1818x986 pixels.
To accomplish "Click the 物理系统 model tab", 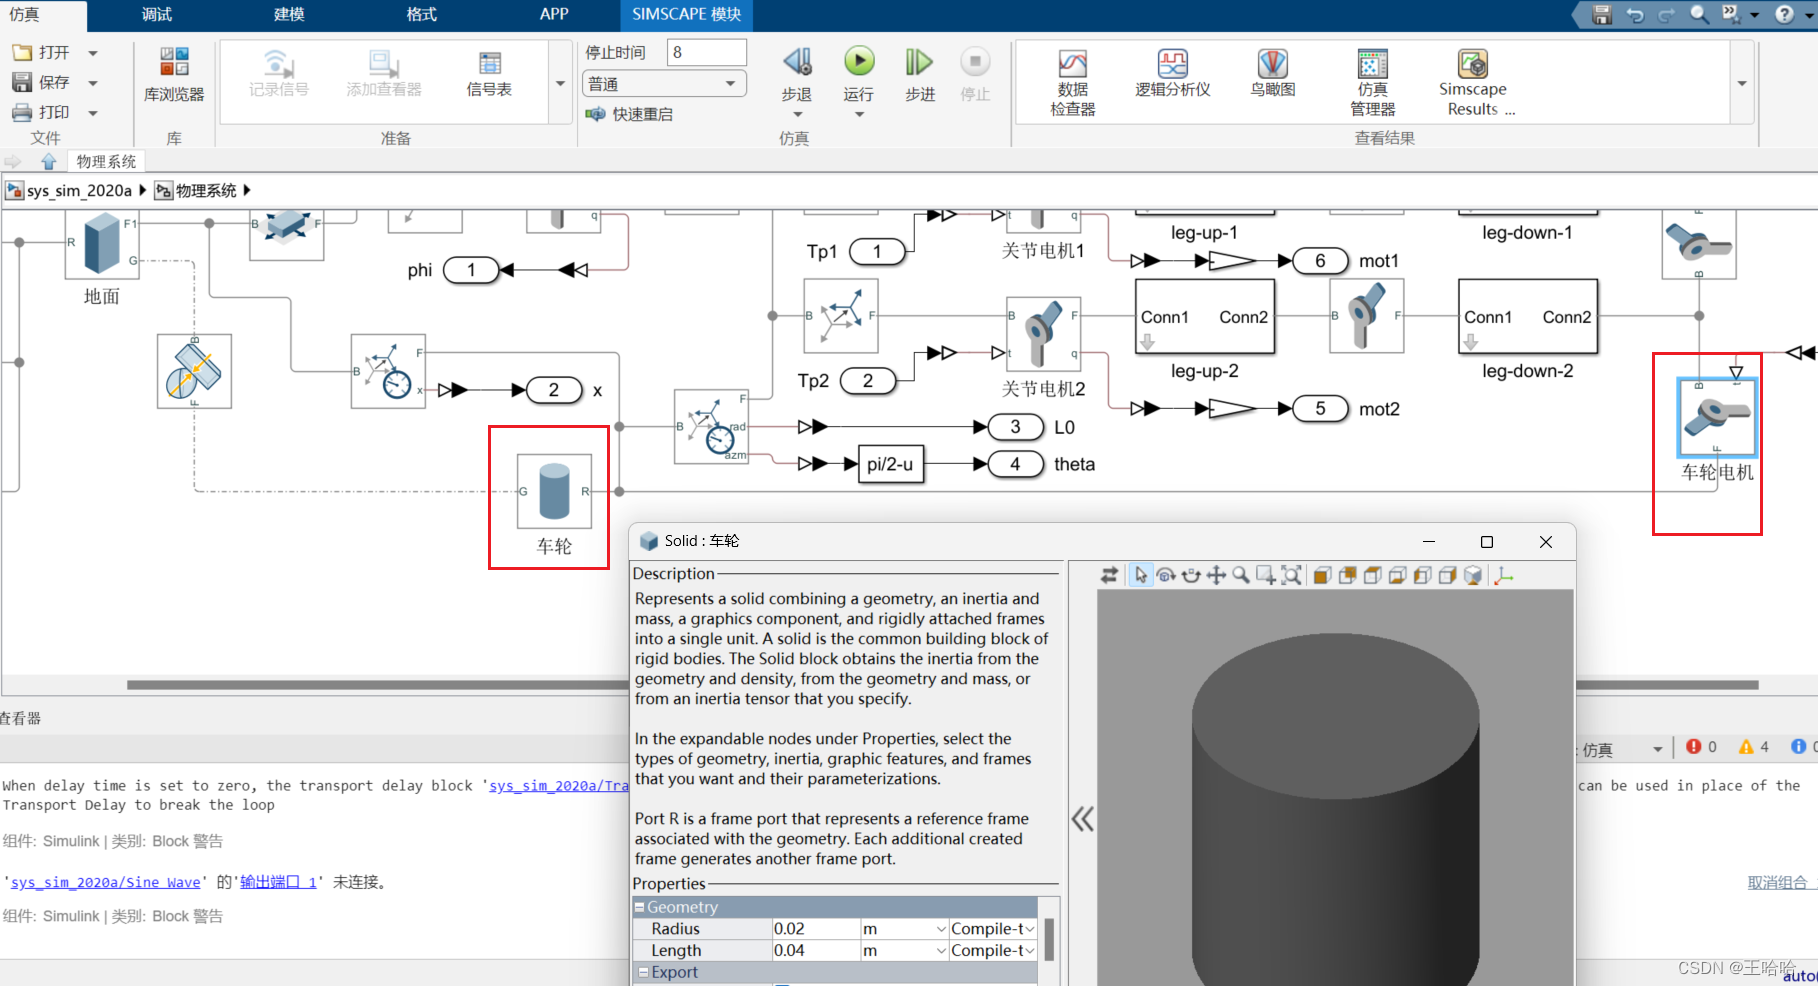I will [106, 161].
